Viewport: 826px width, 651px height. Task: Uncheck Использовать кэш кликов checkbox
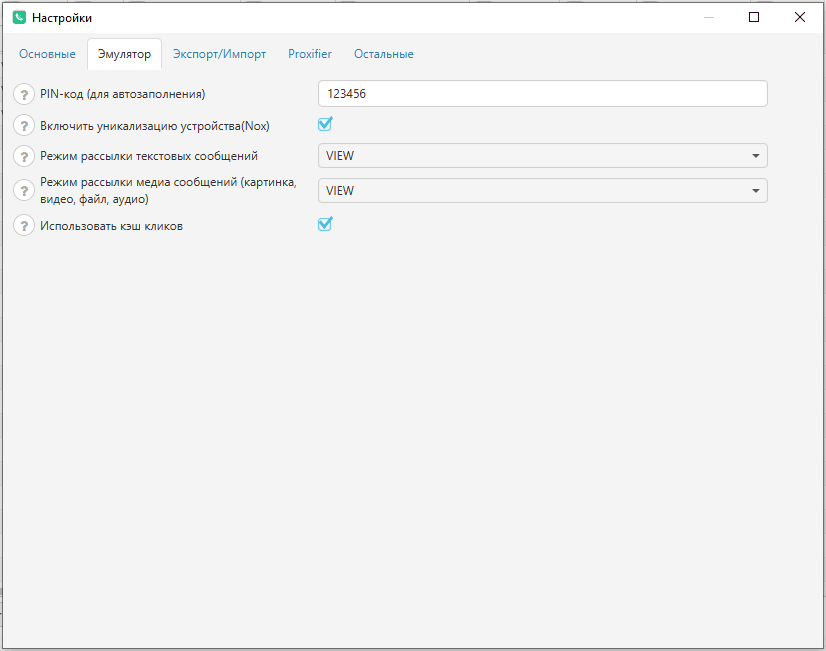click(x=325, y=224)
